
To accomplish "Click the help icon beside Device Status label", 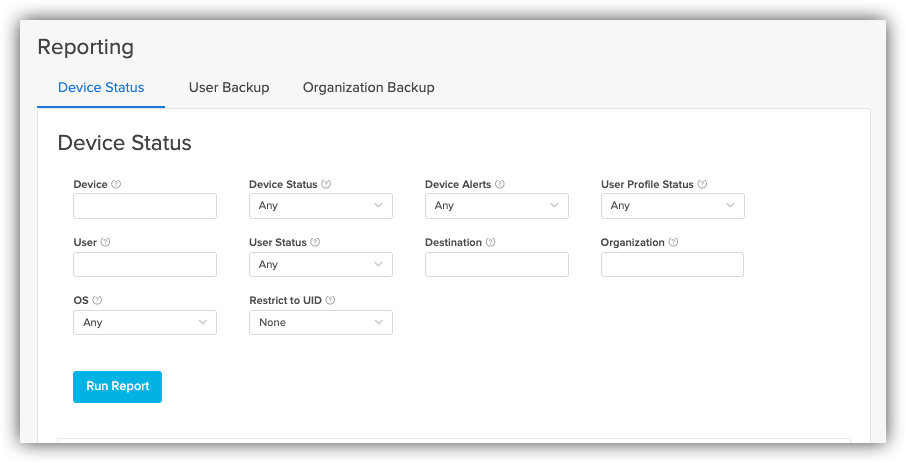I will pos(326,184).
